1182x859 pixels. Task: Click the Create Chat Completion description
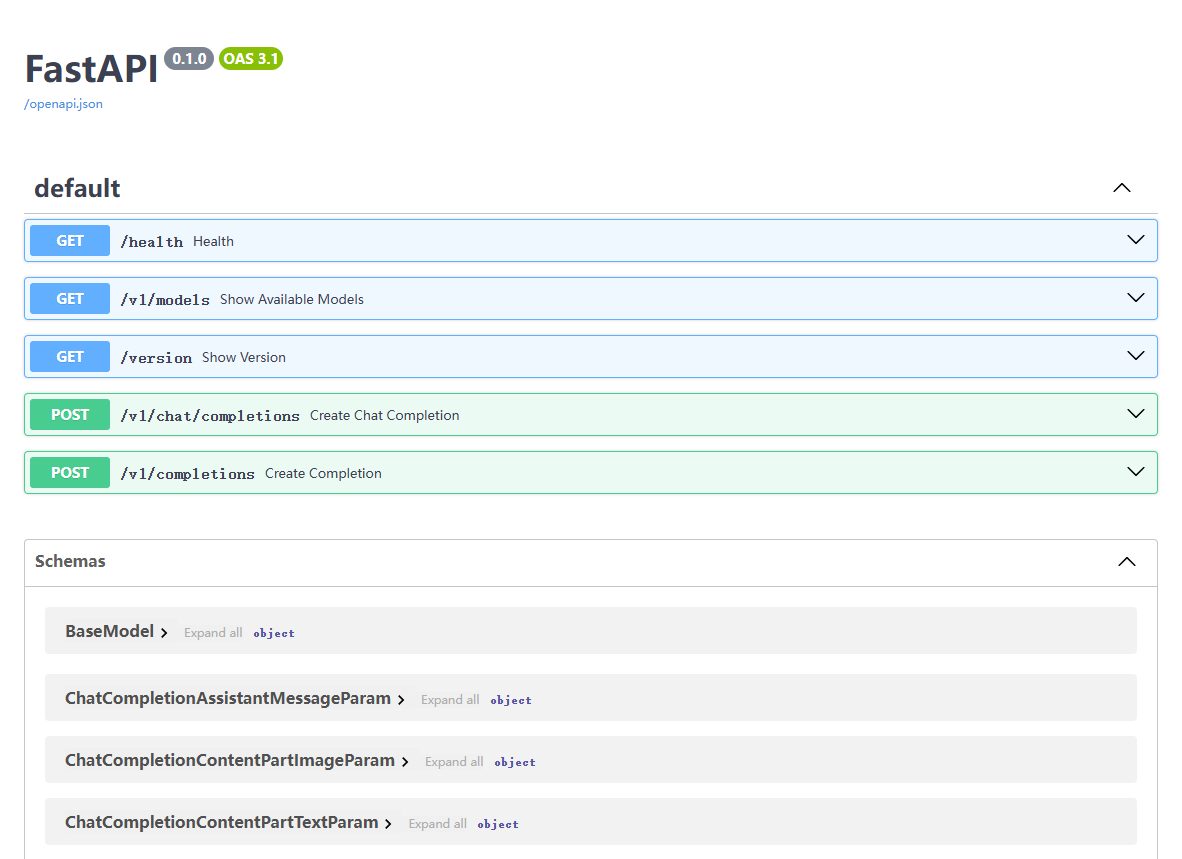click(384, 416)
